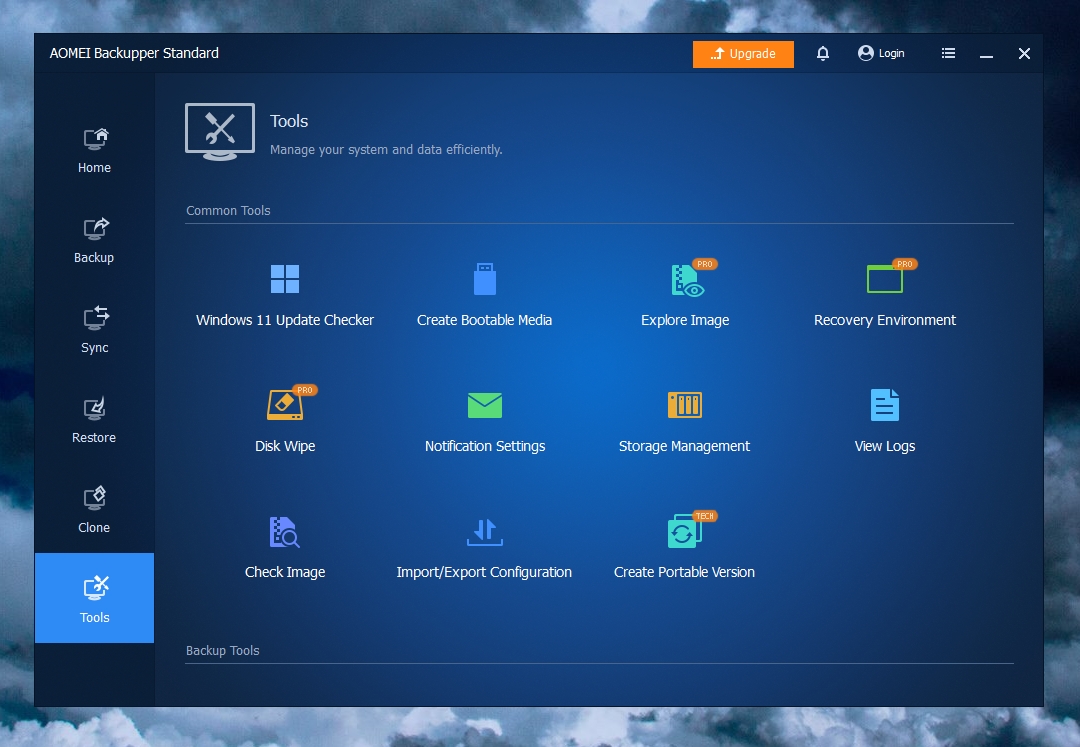Click the Create Bootable Media USB icon

pyautogui.click(x=485, y=279)
